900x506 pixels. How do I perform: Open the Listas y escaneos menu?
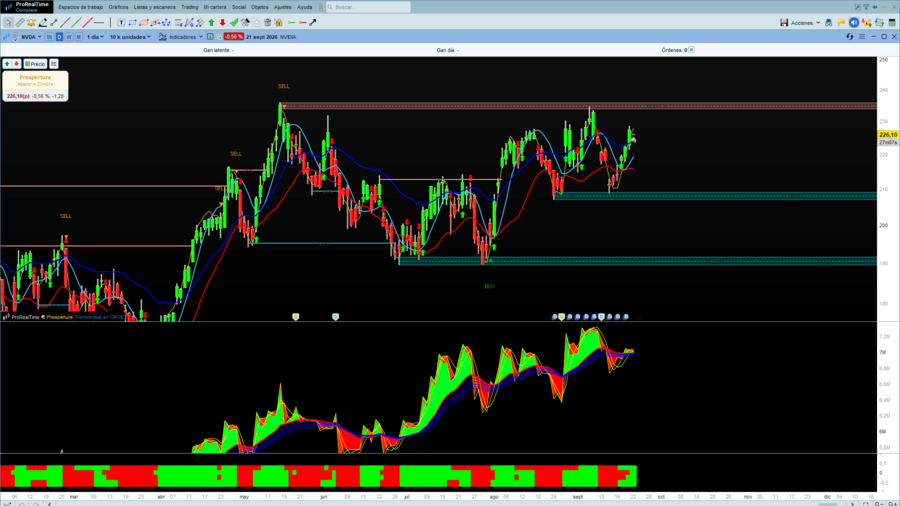click(154, 7)
